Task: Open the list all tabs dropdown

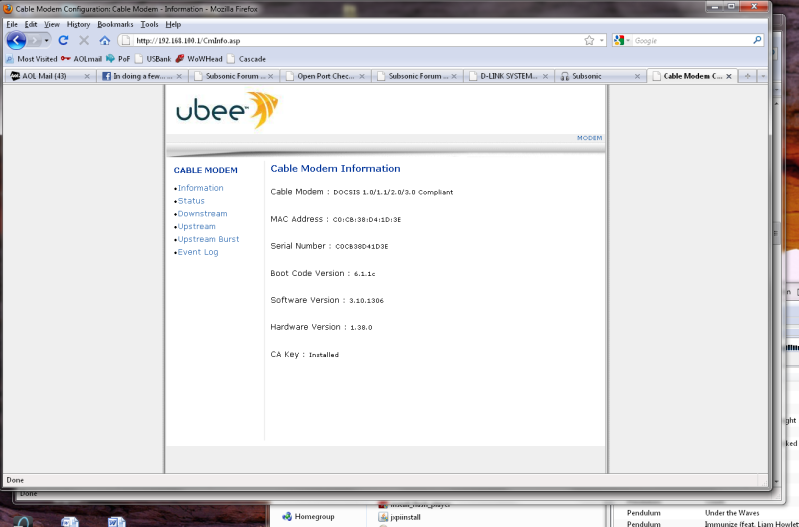Action: (763, 76)
